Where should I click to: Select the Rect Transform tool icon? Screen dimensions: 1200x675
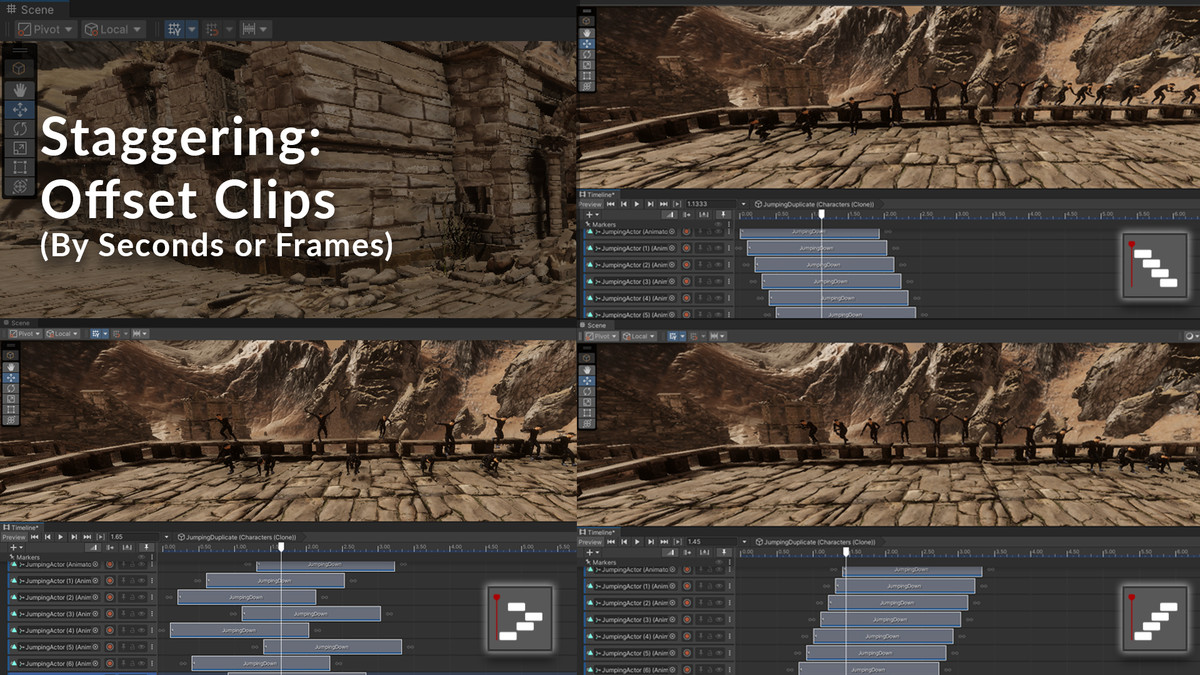pyautogui.click(x=18, y=167)
